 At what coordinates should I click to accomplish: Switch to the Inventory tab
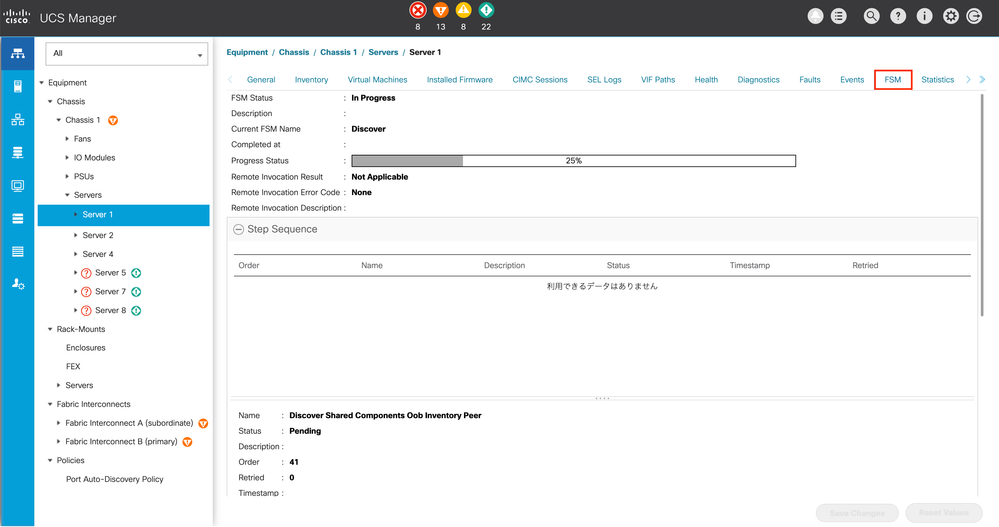(x=312, y=80)
